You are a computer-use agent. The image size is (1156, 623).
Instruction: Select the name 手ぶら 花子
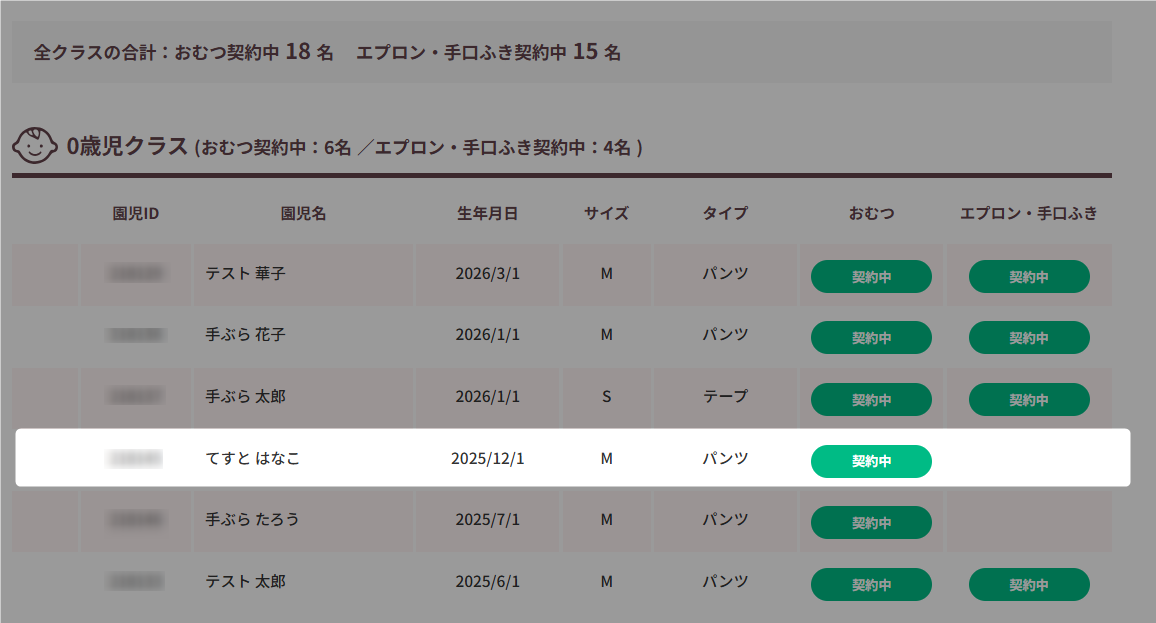click(246, 335)
